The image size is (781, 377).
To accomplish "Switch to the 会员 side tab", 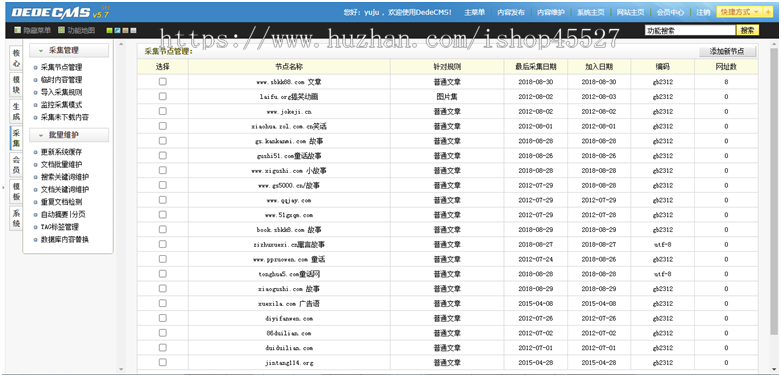I will point(16,165).
